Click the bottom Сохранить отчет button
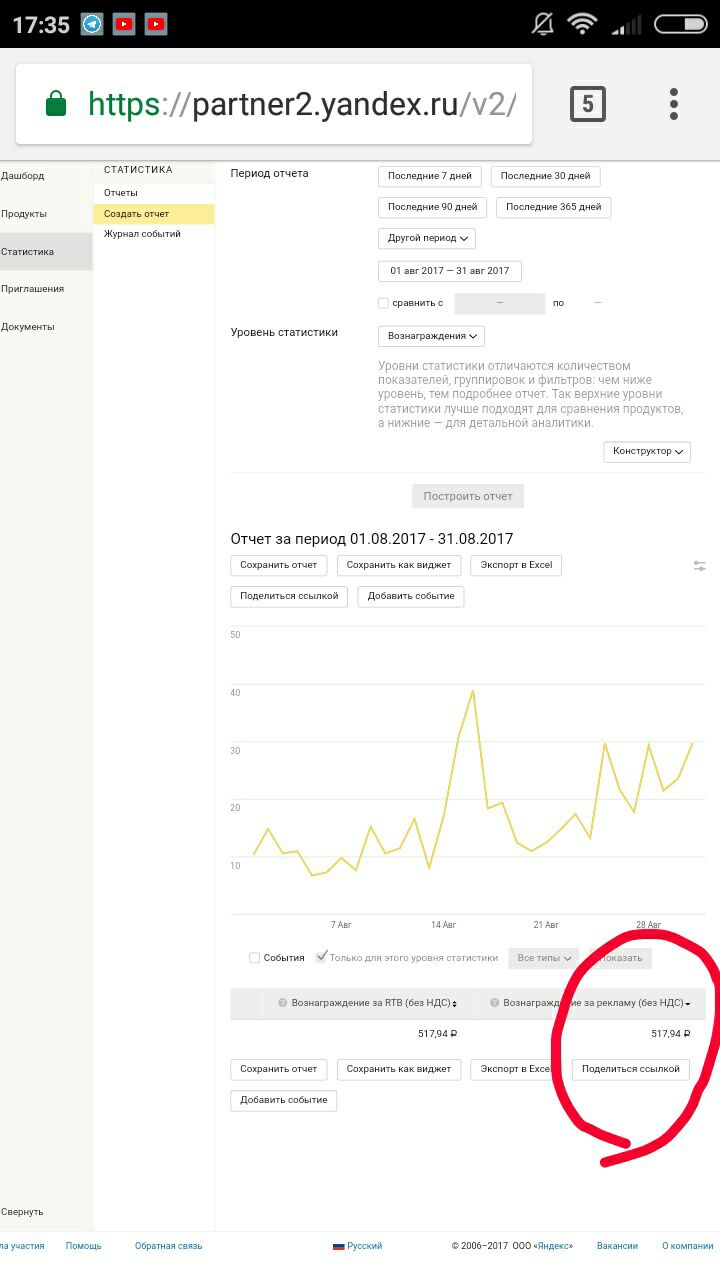The image size is (720, 1280). pos(279,1069)
